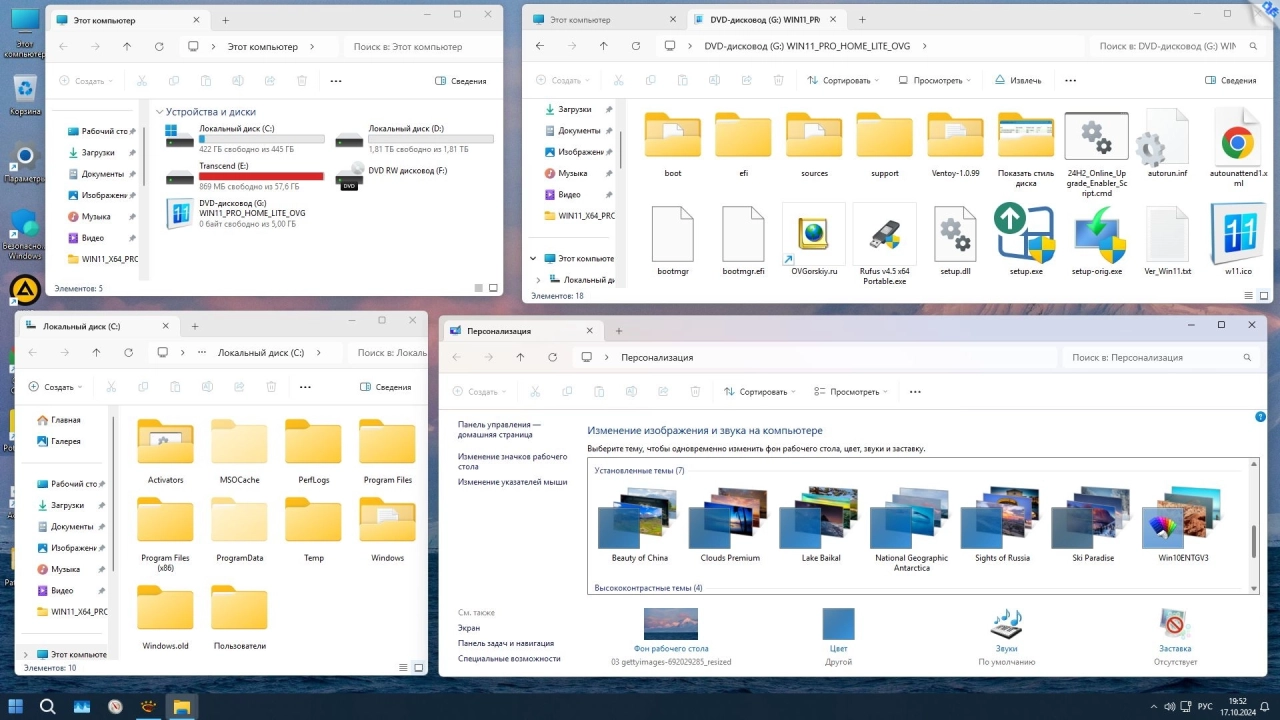Open Музыка in DVD window sidebar
The width and height of the screenshot is (1280, 720).
pos(573,173)
